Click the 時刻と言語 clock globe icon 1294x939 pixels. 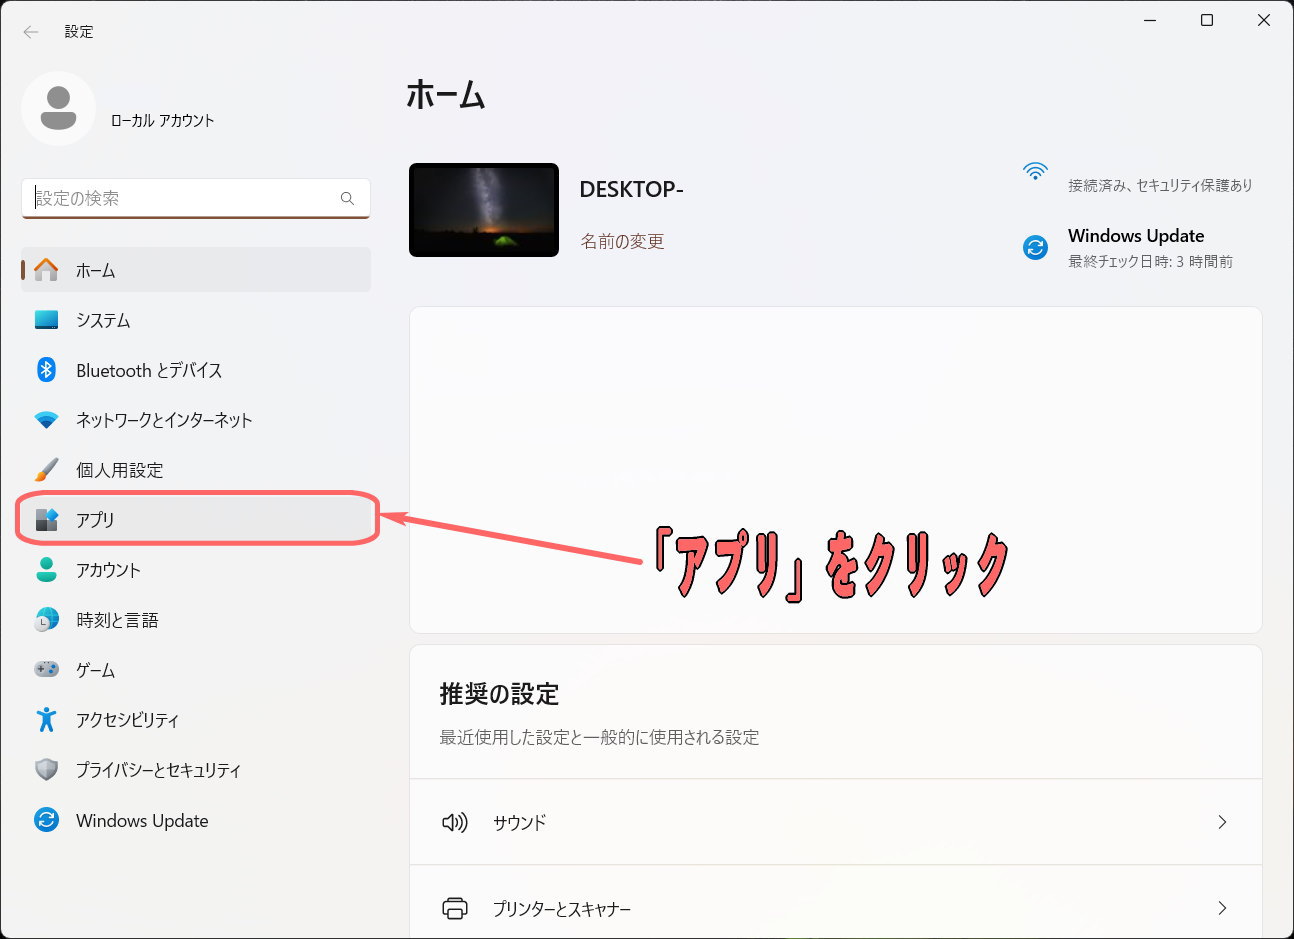click(46, 620)
